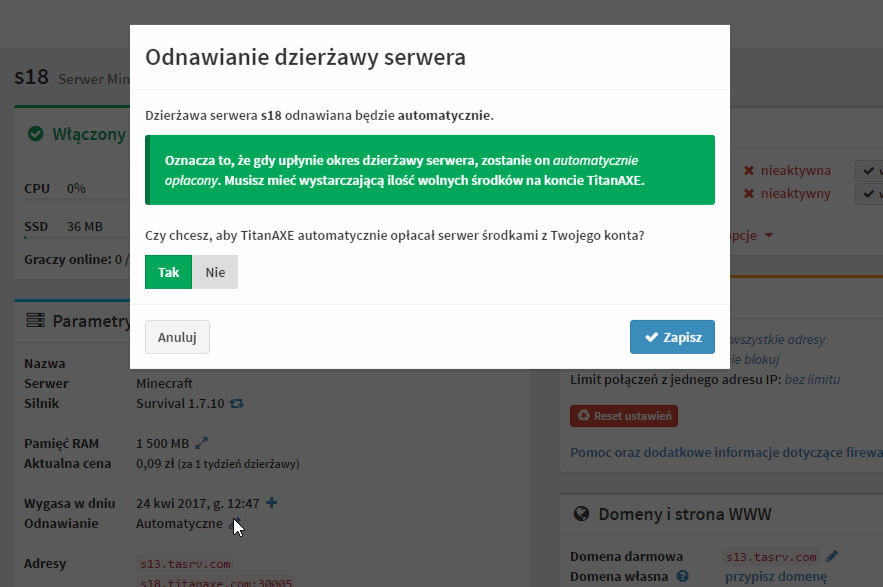The height and width of the screenshot is (587, 883).
Task: Click the 'Odnawianie dzierżawy serwera' dialog title
Action: tap(305, 57)
